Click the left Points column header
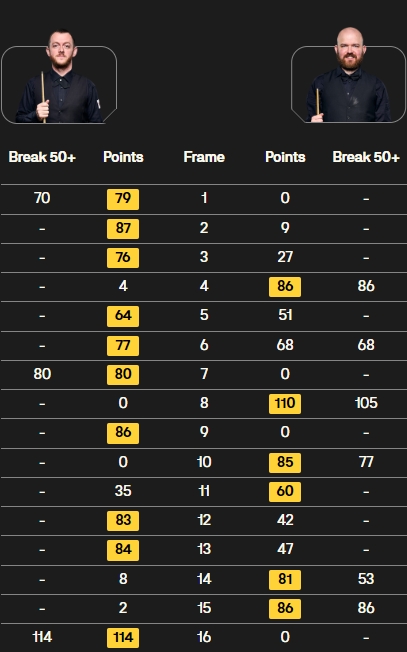The image size is (407, 652). click(x=123, y=157)
